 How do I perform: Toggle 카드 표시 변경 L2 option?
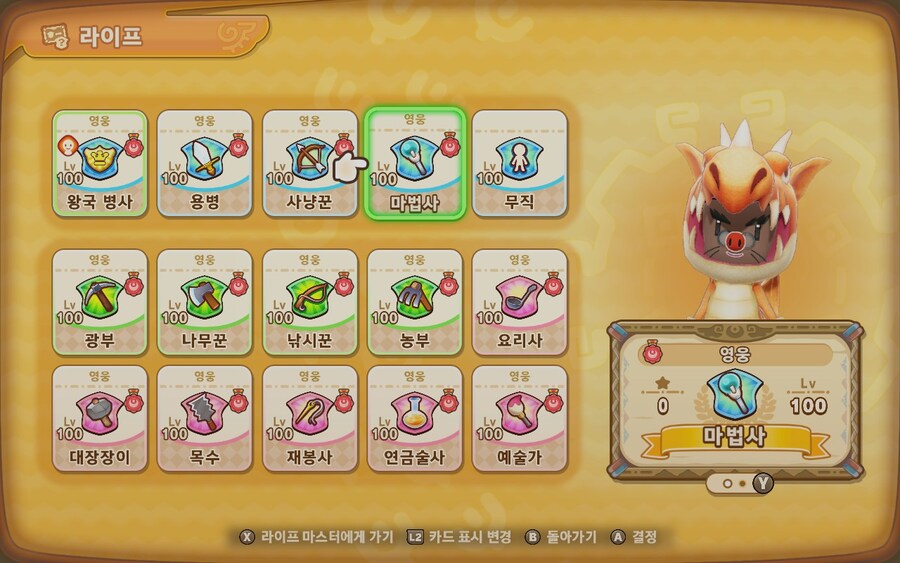459,537
